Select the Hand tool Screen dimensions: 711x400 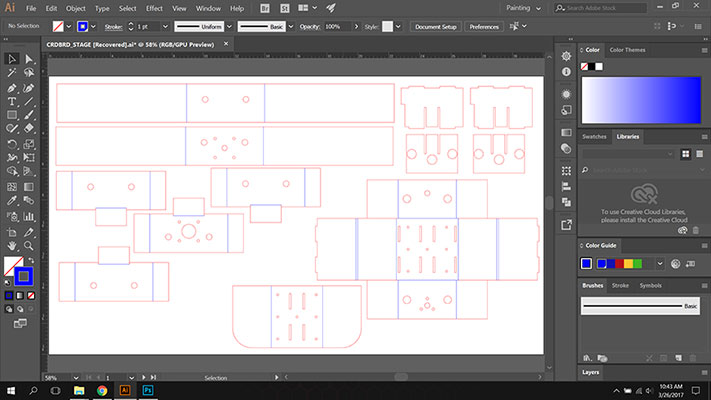pos(12,246)
